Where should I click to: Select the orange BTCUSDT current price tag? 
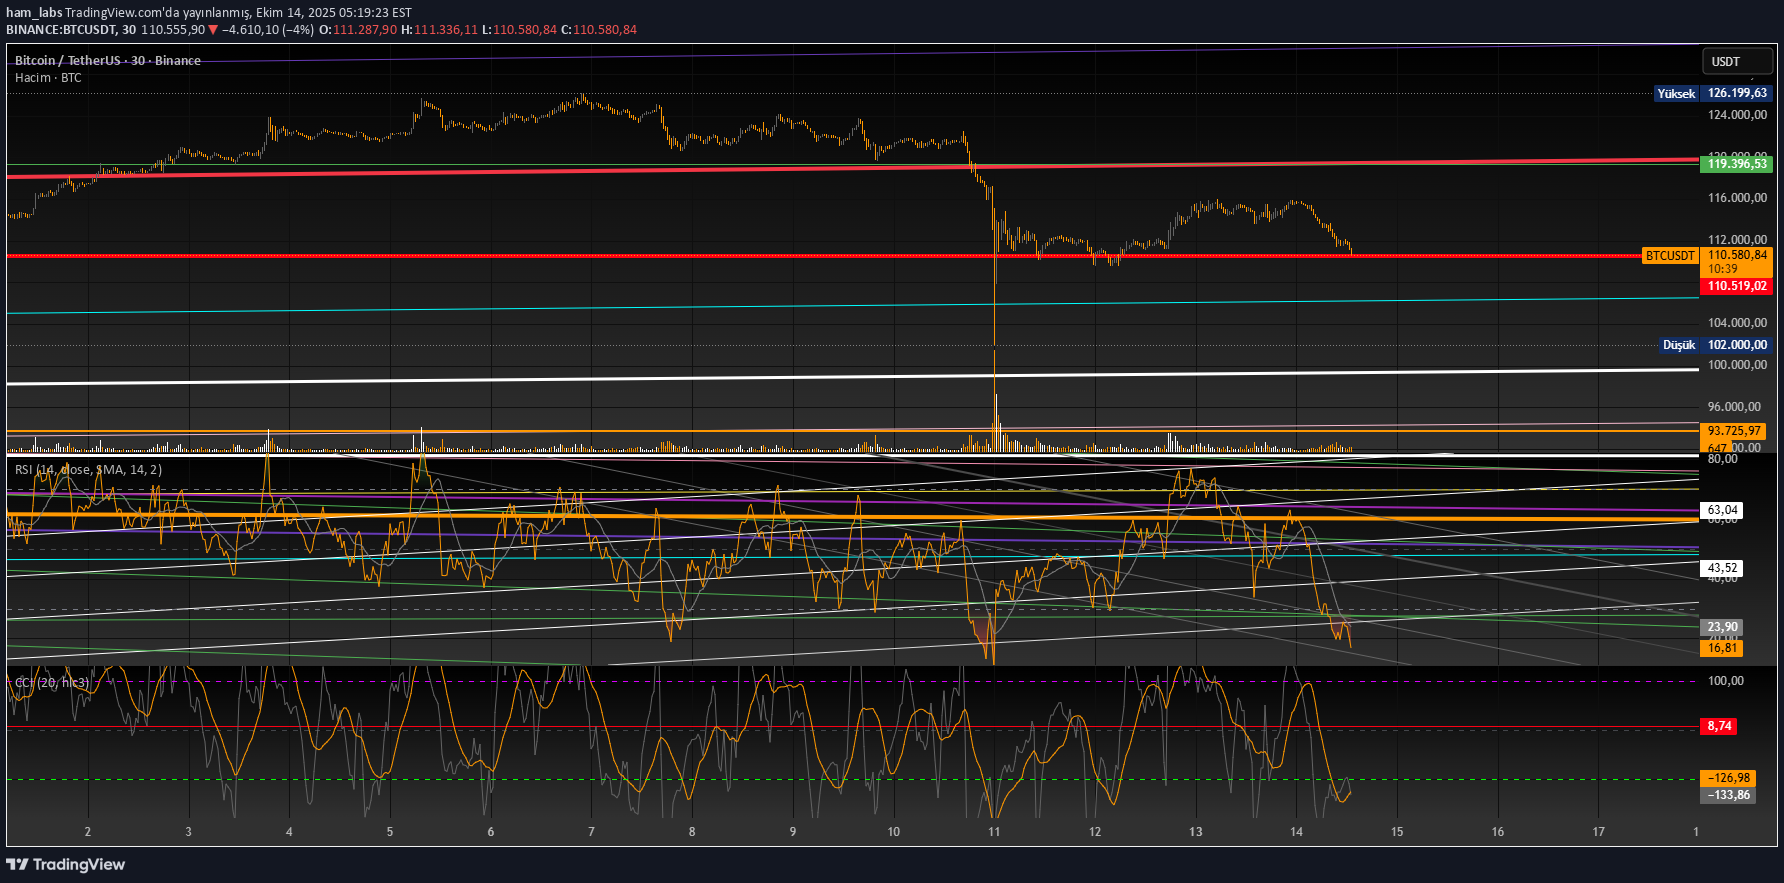pyautogui.click(x=1670, y=256)
